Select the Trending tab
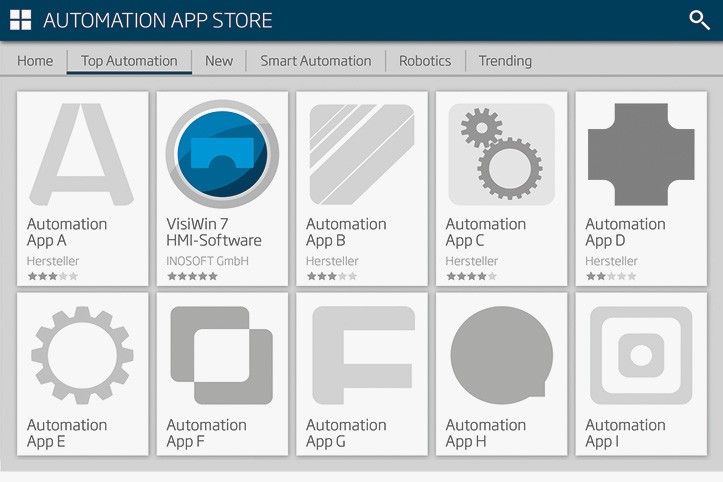723x482 pixels. tap(505, 61)
